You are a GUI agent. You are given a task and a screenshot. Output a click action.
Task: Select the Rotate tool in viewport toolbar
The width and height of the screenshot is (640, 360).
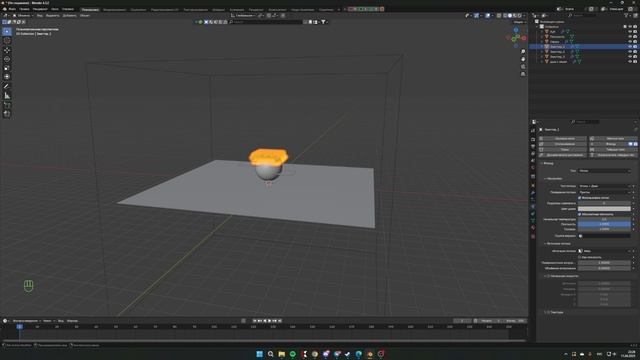coord(7,59)
